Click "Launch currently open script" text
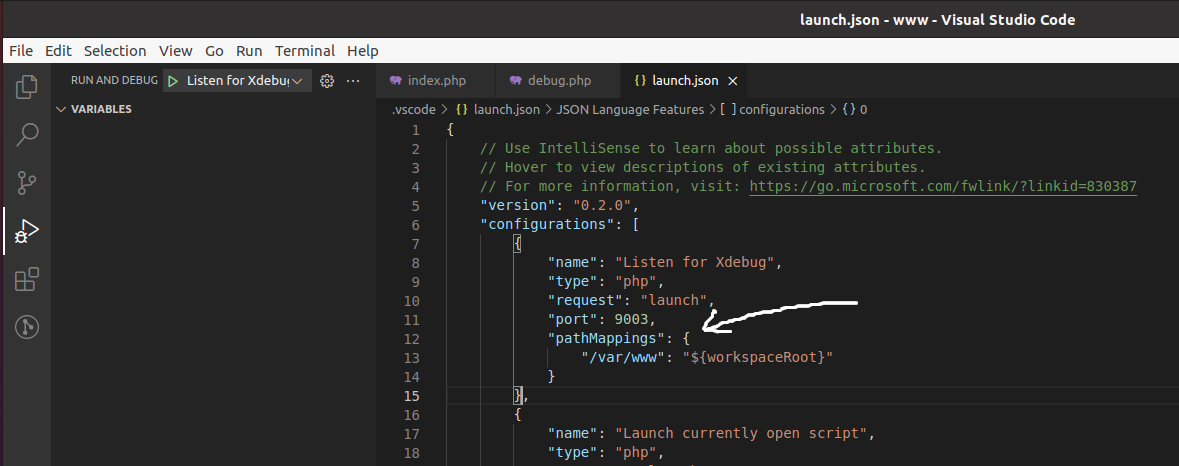This screenshot has width=1179, height=466. pos(741,433)
